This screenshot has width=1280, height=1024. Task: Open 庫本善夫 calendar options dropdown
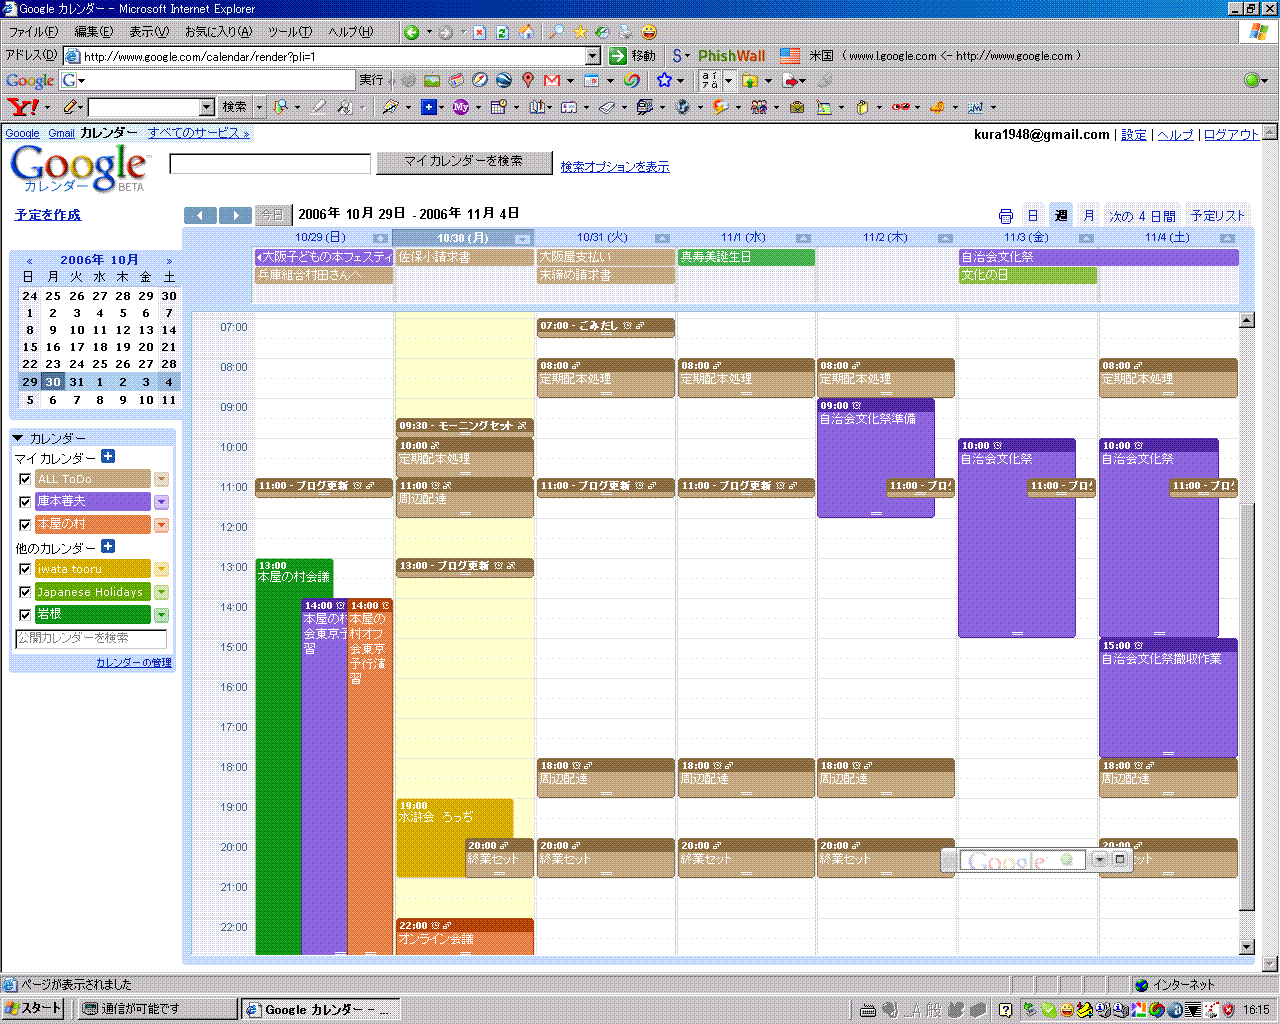161,502
